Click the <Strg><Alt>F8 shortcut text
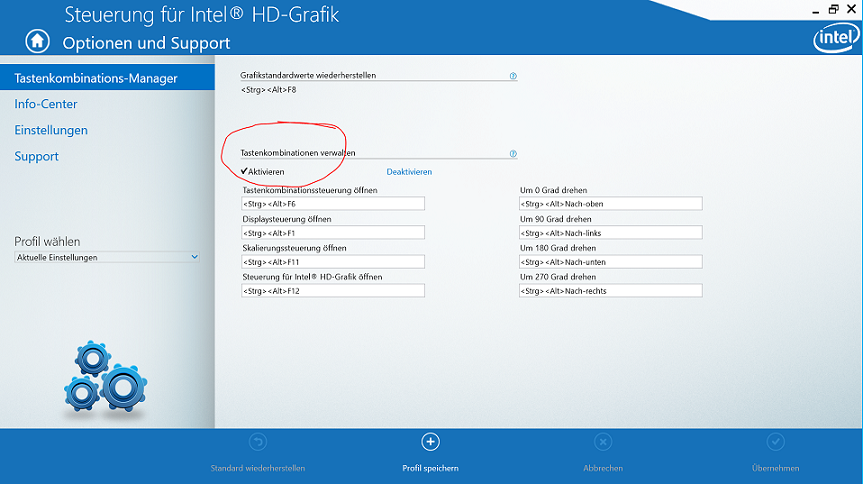The image size is (863, 484). click(x=269, y=90)
